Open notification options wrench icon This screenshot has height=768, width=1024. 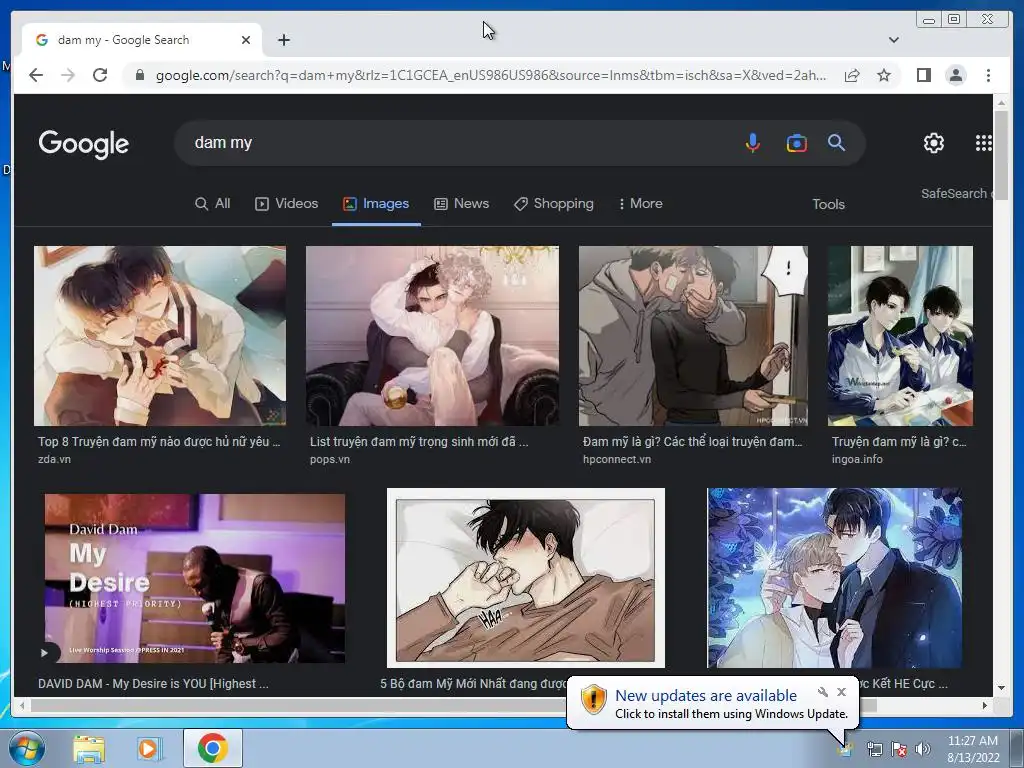click(823, 692)
